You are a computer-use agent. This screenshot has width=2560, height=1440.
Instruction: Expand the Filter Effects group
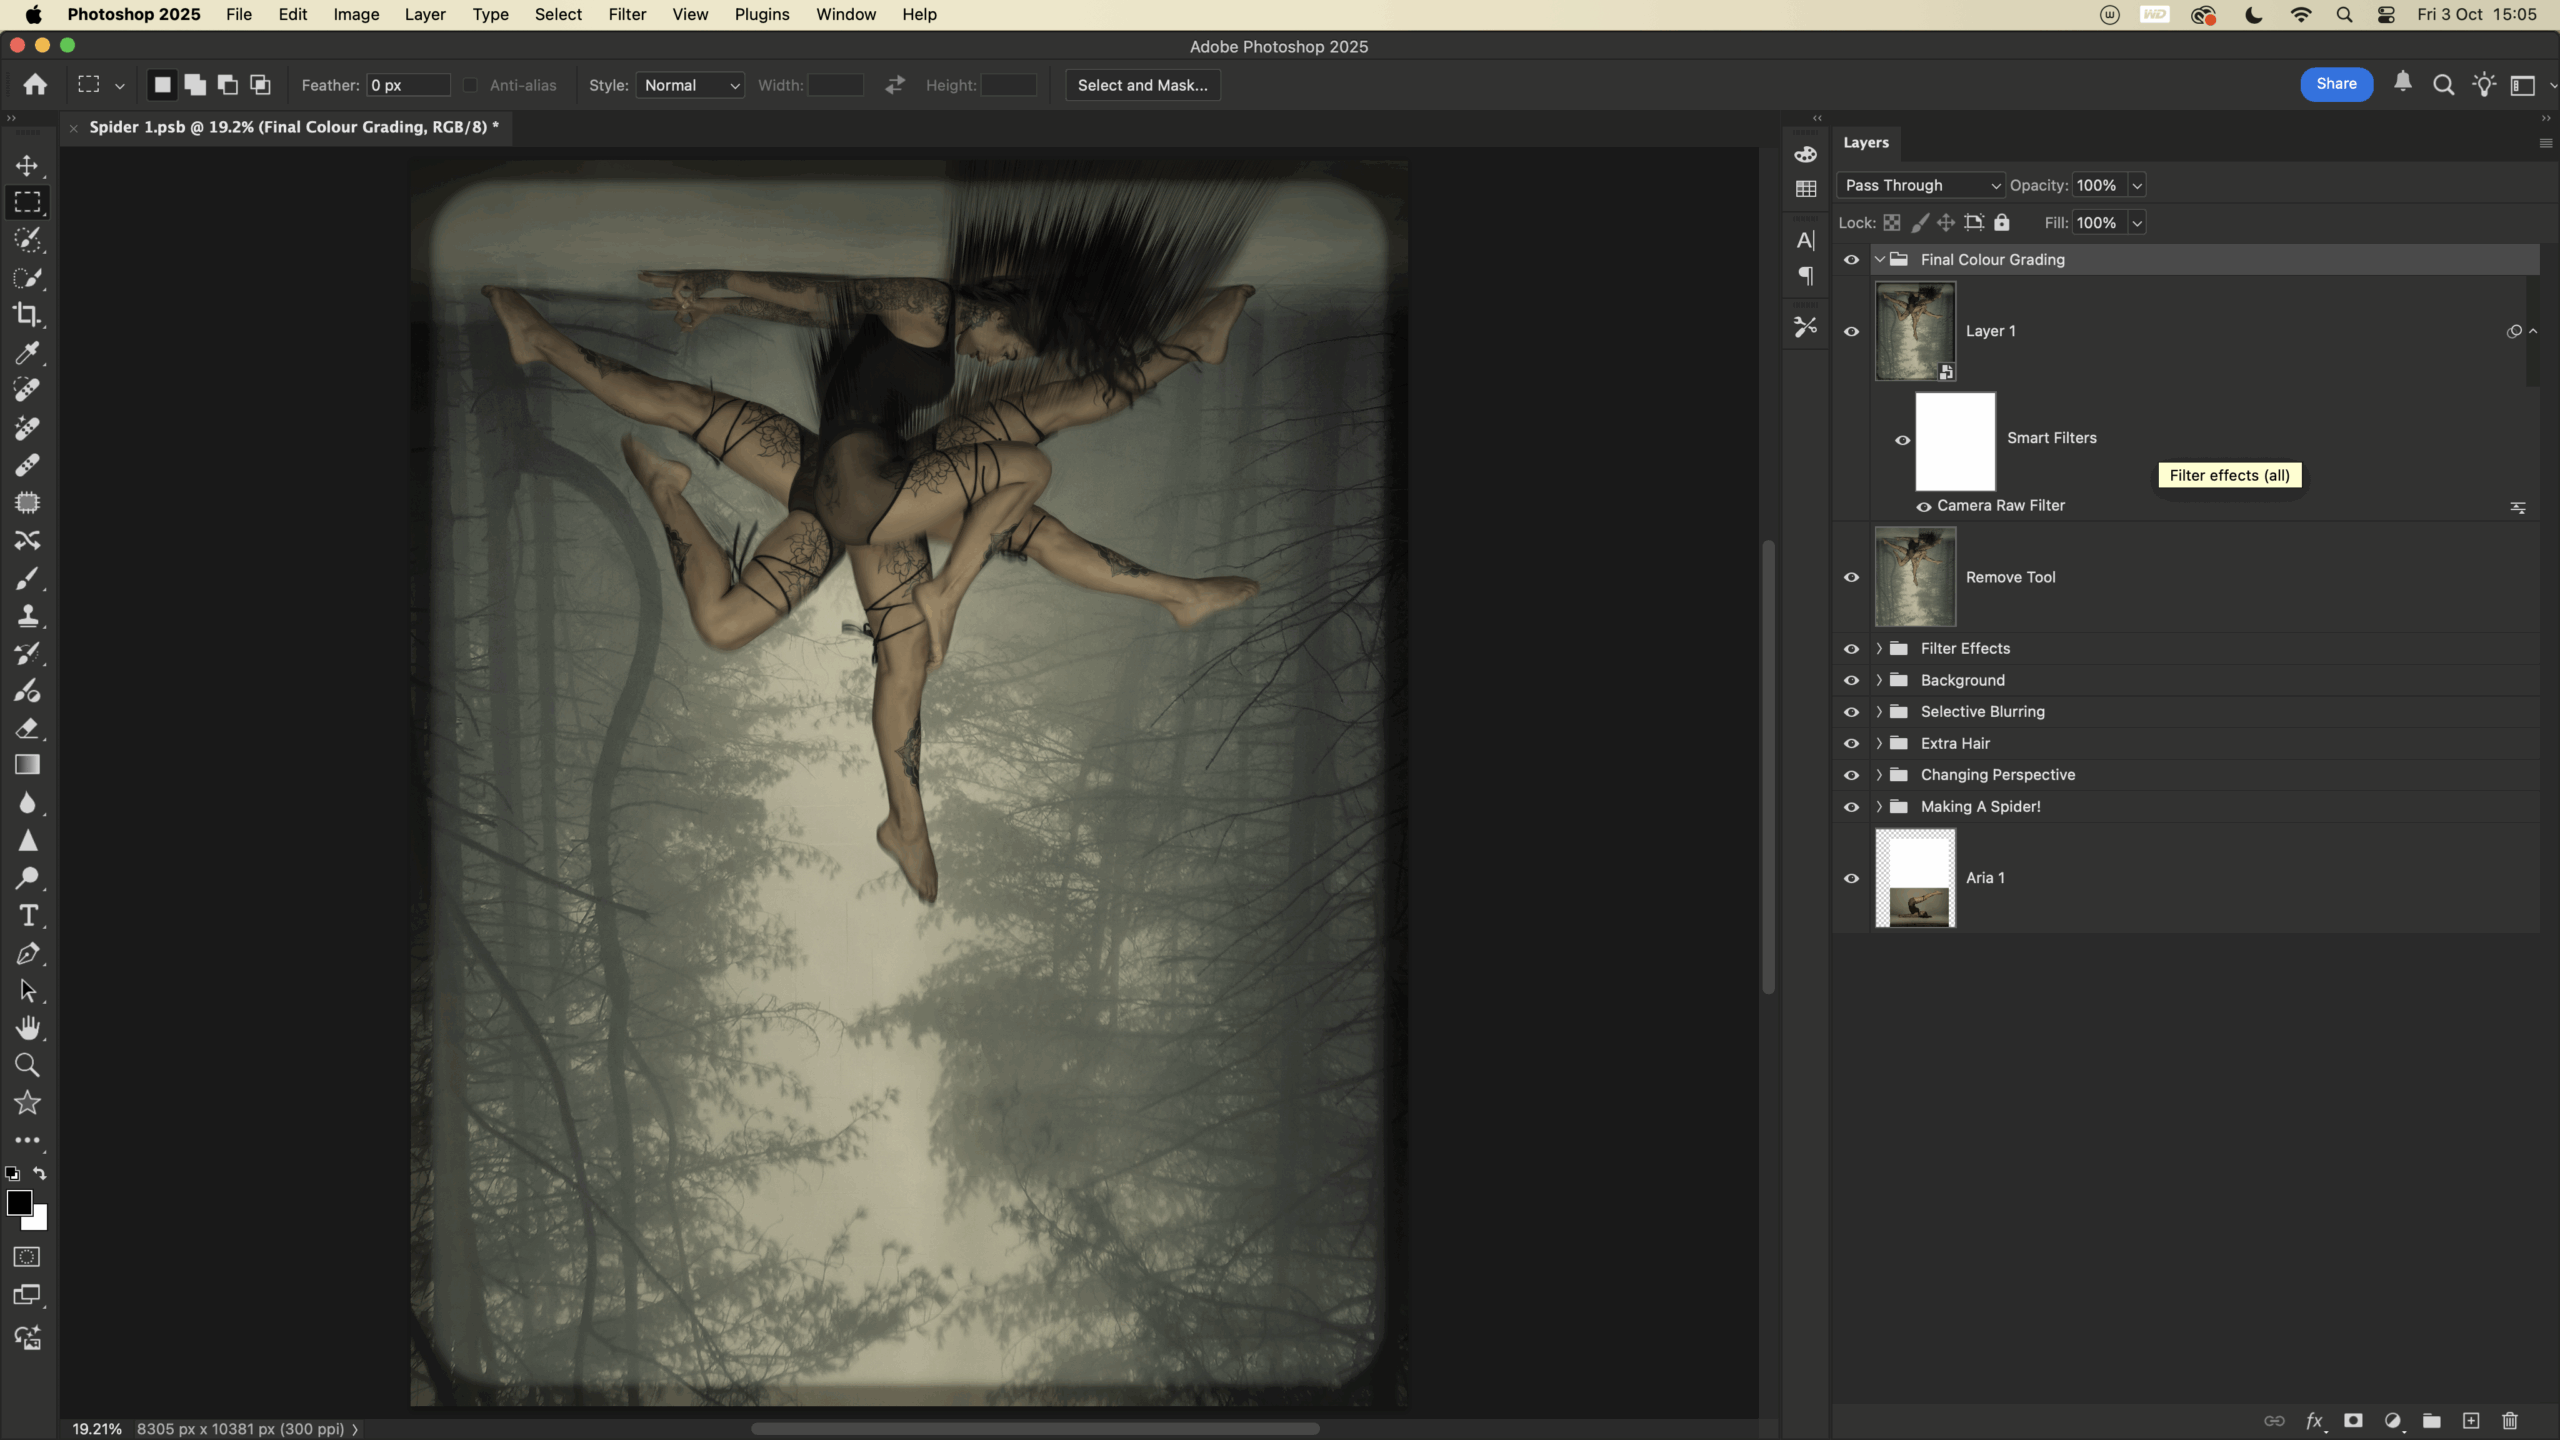pyautogui.click(x=1879, y=649)
